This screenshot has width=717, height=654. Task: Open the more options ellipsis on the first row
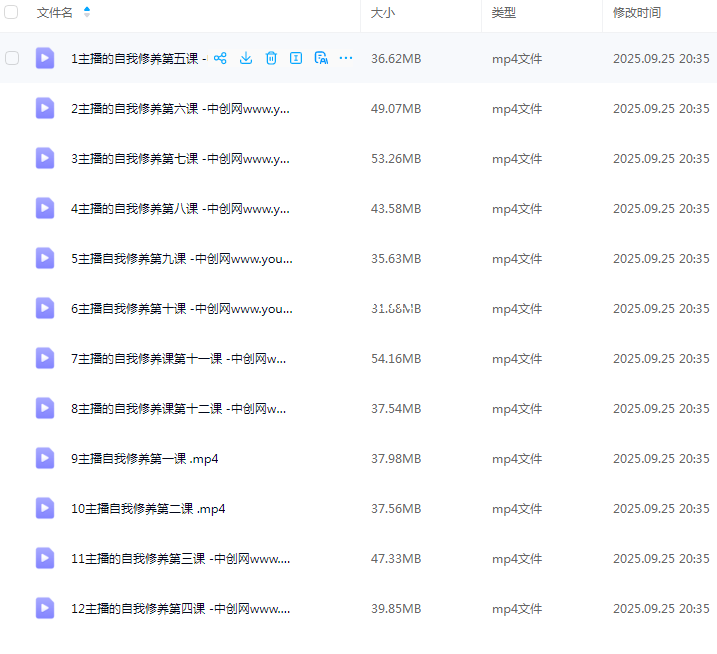coord(346,58)
